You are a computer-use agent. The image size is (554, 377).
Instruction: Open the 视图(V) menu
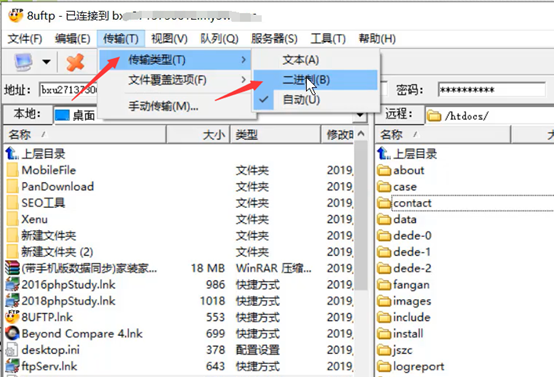click(x=169, y=39)
